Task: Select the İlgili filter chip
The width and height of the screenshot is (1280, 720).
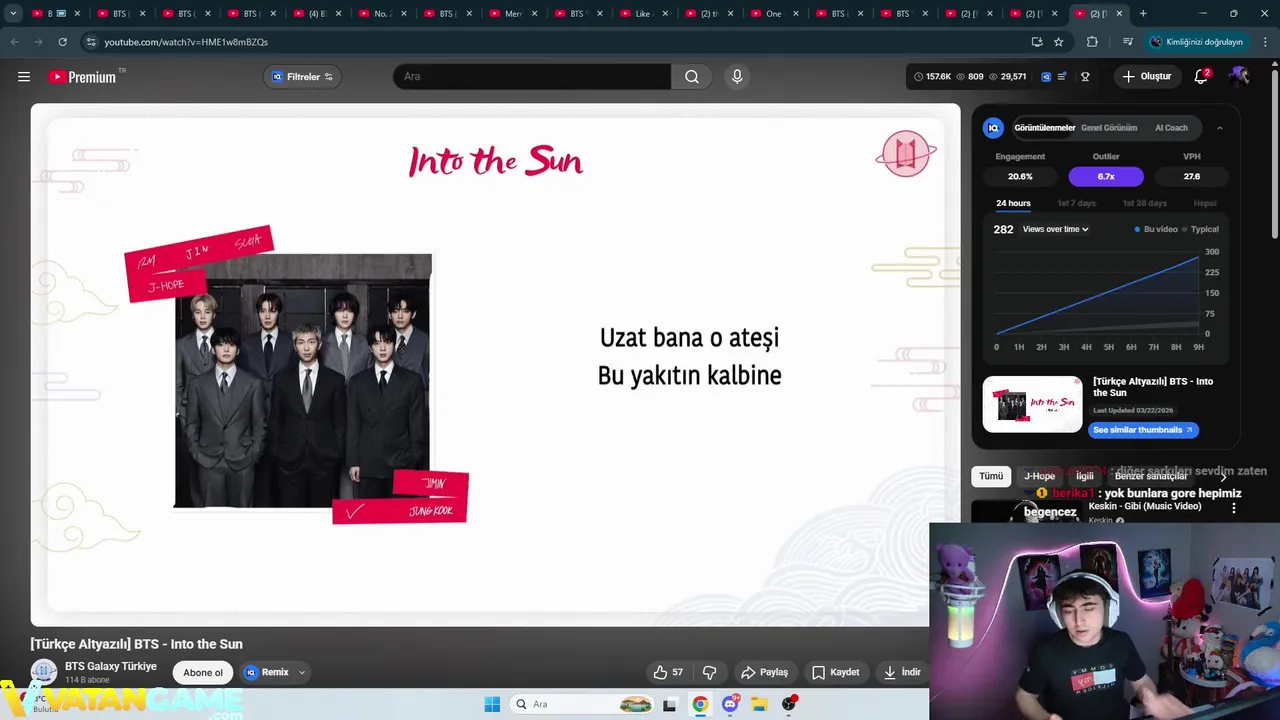Action: [x=1085, y=476]
